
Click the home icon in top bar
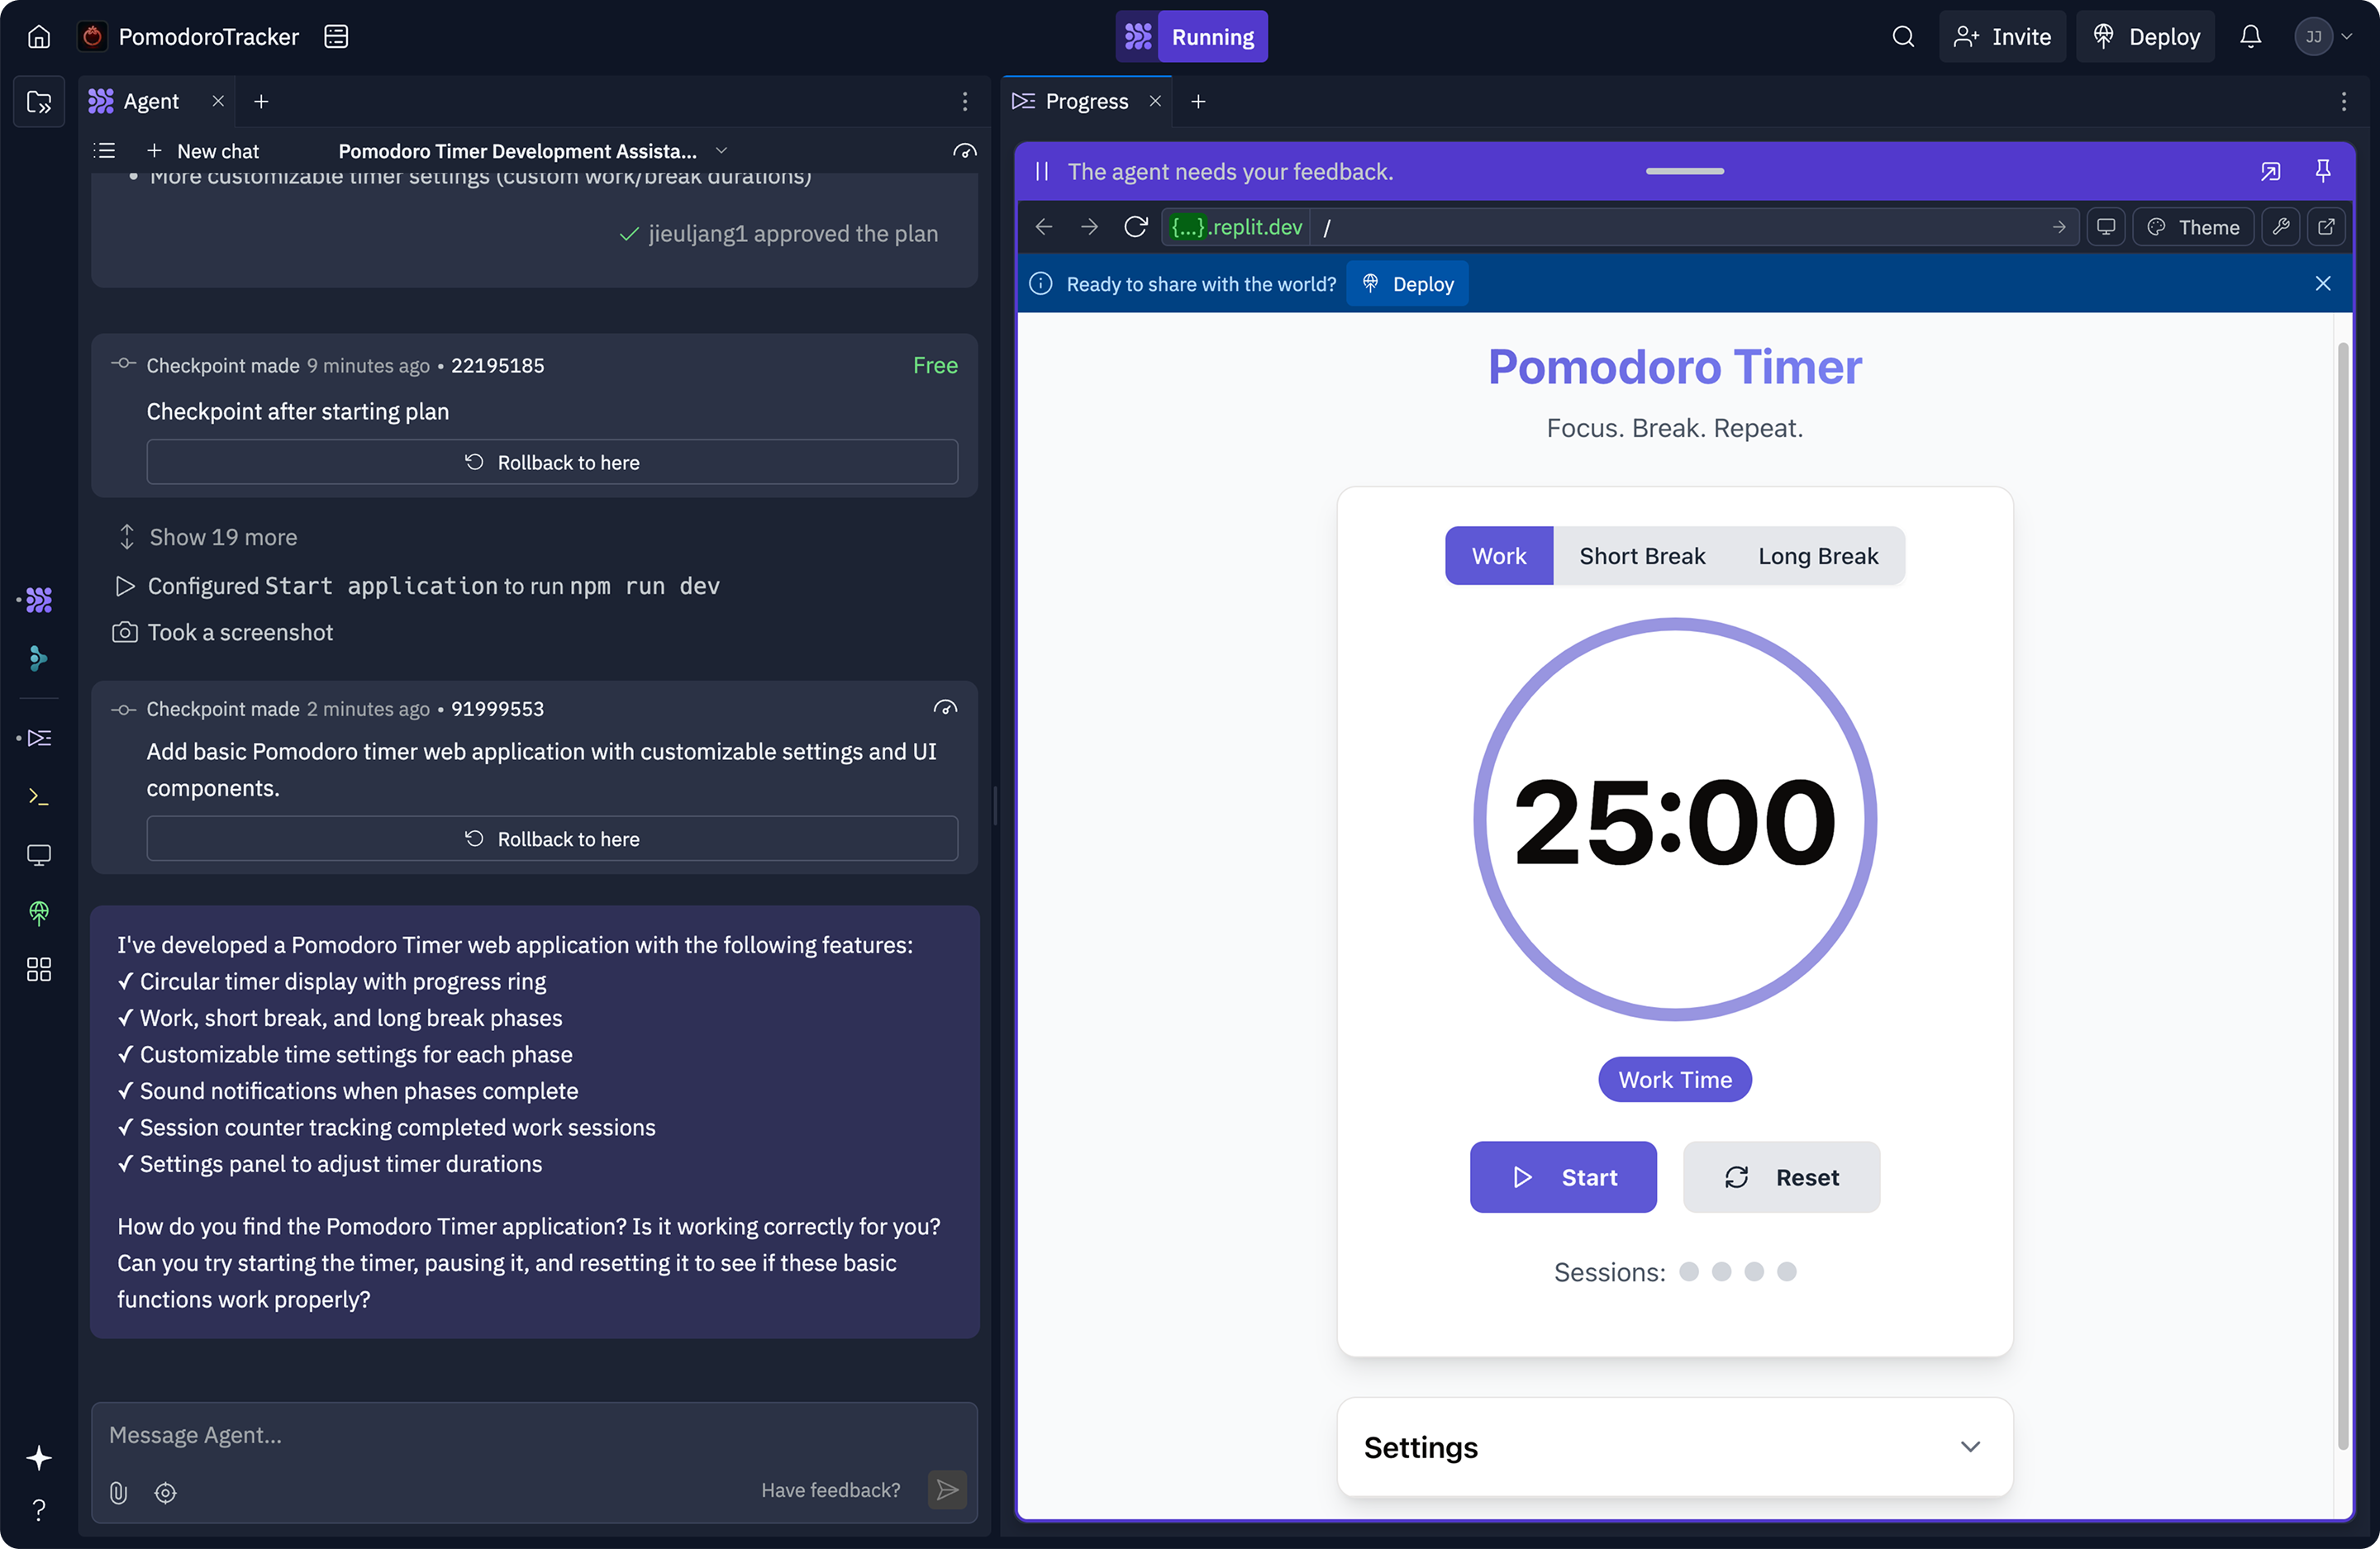tap(39, 37)
